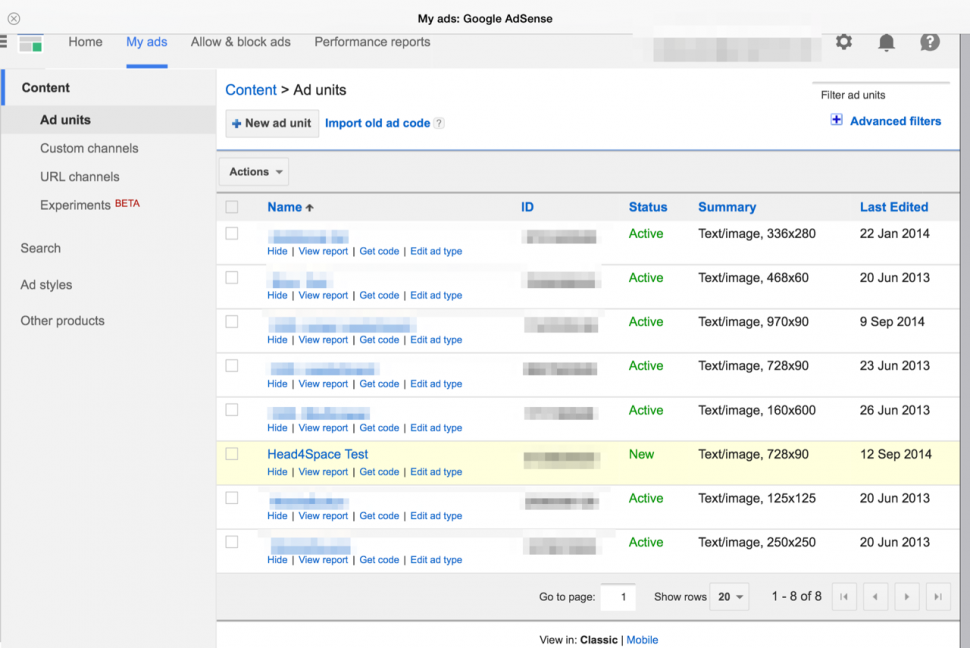Open the hamburger menu icon
Screen dimensions: 970x648
pos(3,42)
